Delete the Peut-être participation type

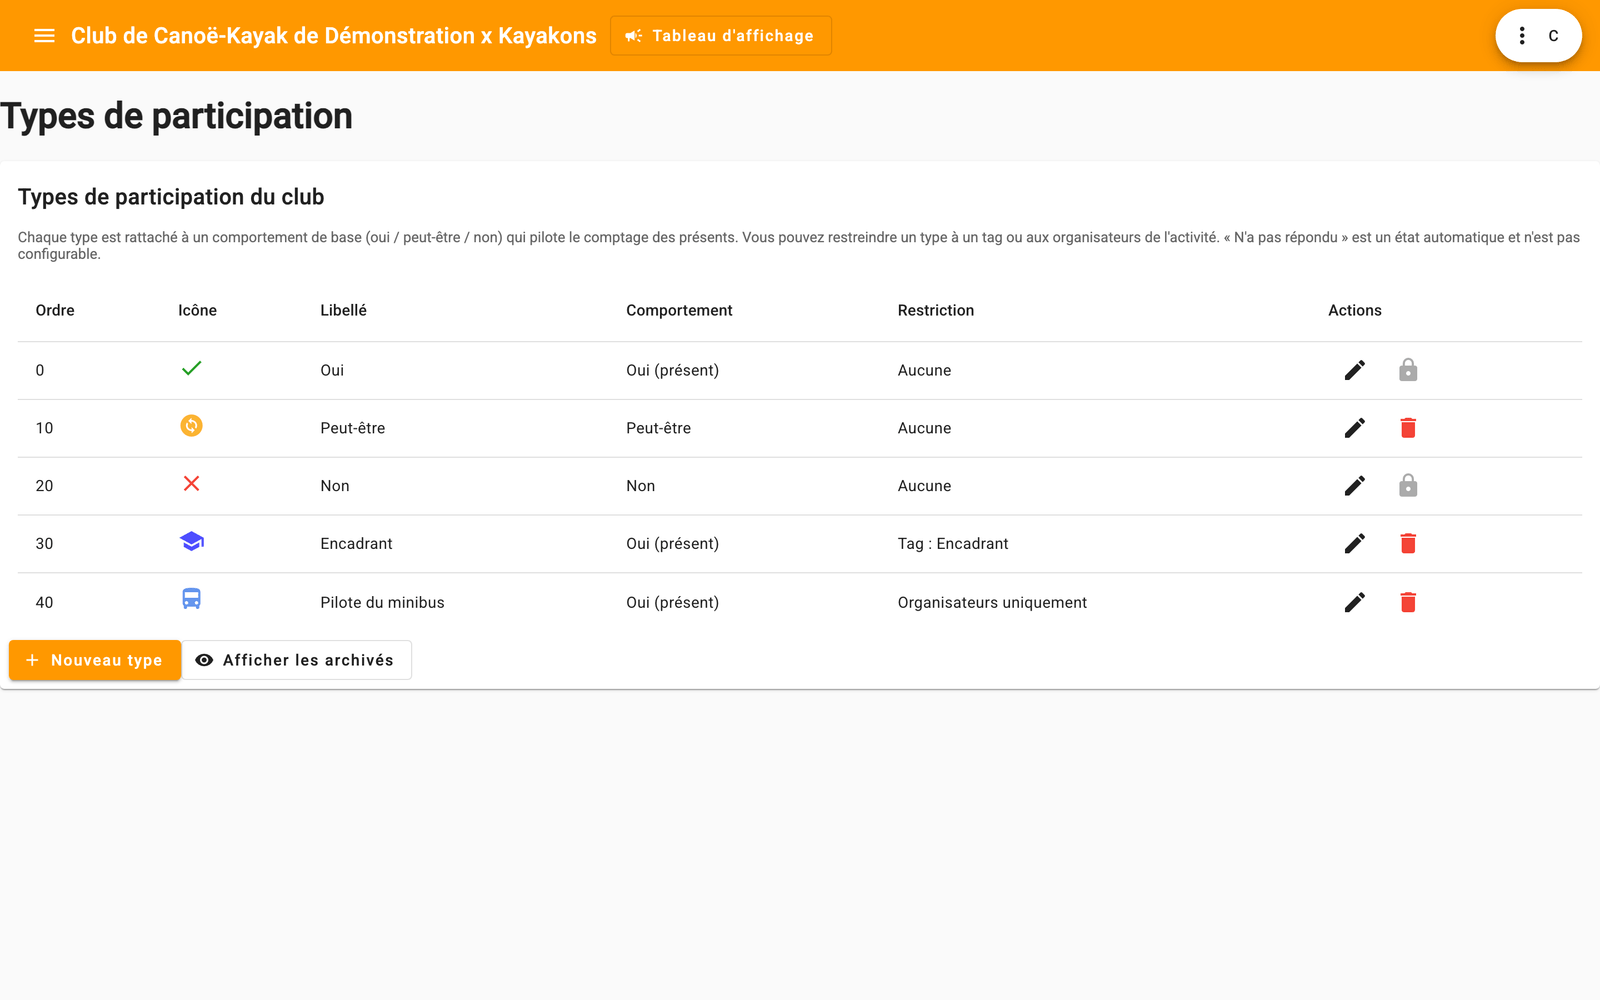[x=1408, y=428]
